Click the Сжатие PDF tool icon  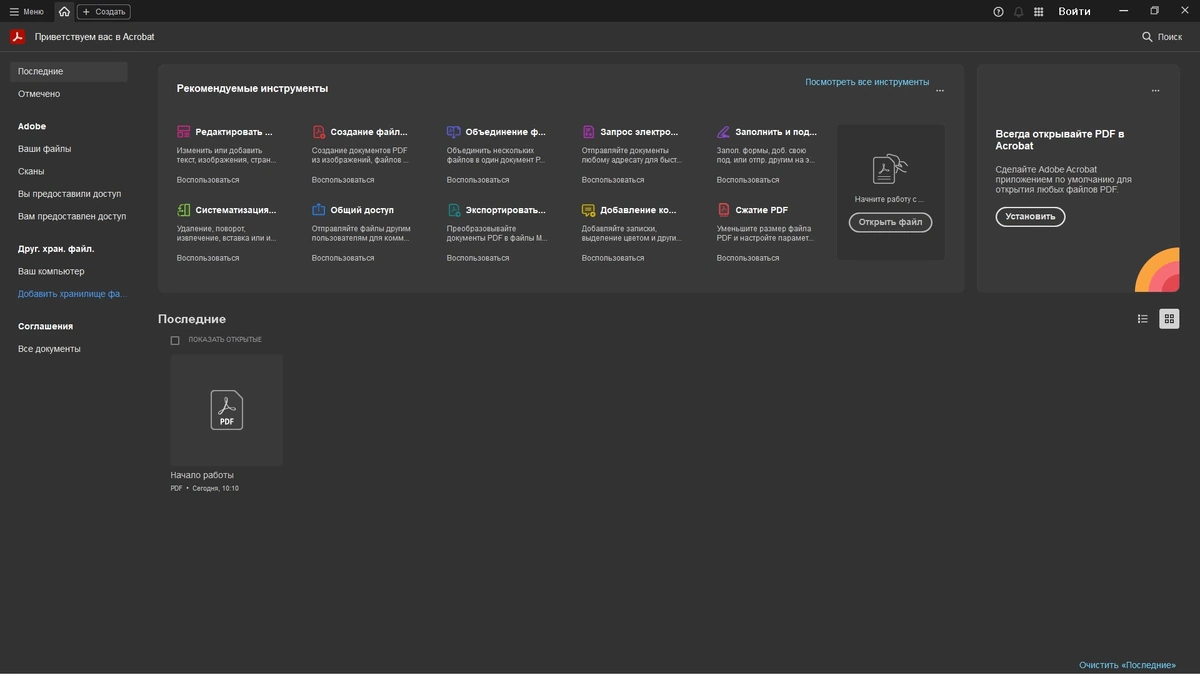click(723, 210)
